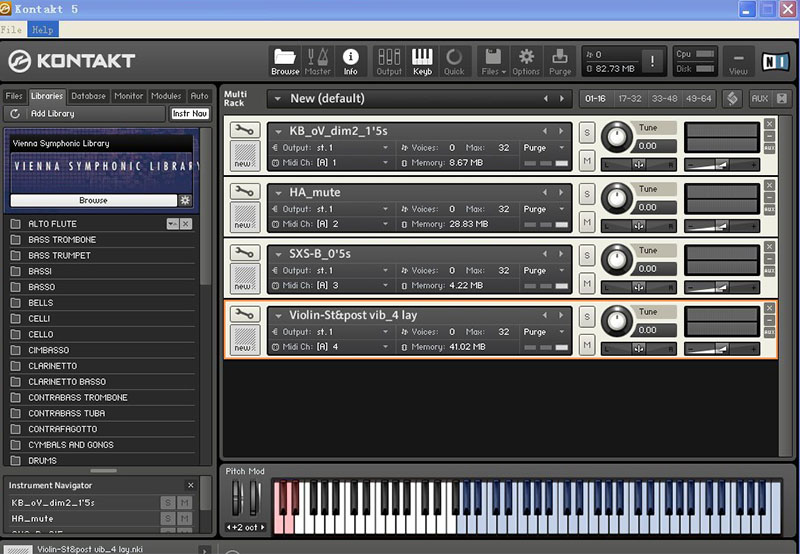This screenshot has width=800, height=554.
Task: Remove KB_oV_dim2_1'5s instrument from rack
Action: (769, 124)
